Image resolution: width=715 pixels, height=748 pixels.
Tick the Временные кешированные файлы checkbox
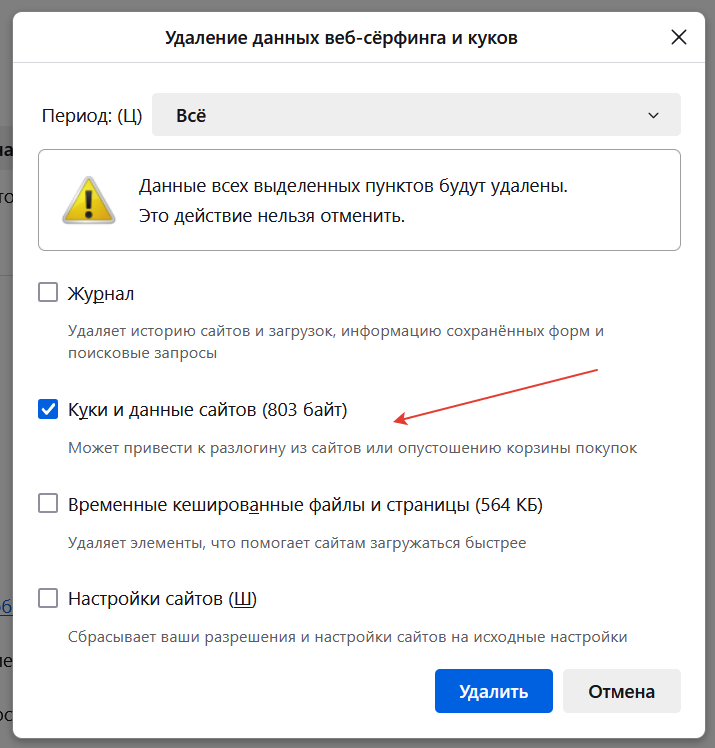48,503
